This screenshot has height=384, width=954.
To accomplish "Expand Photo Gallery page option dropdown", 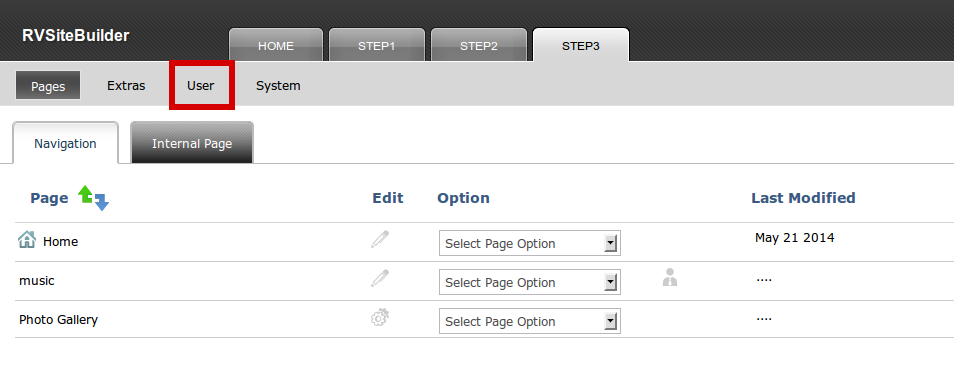I will pos(529,321).
